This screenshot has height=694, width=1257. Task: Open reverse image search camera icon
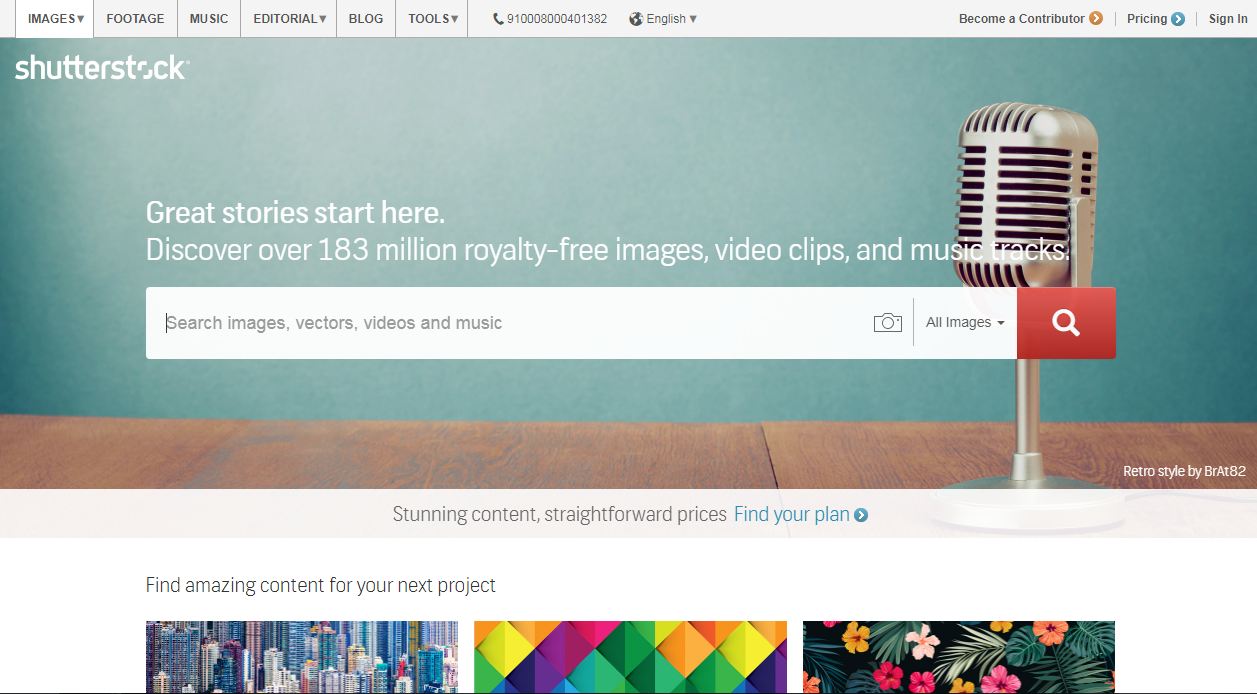(887, 323)
